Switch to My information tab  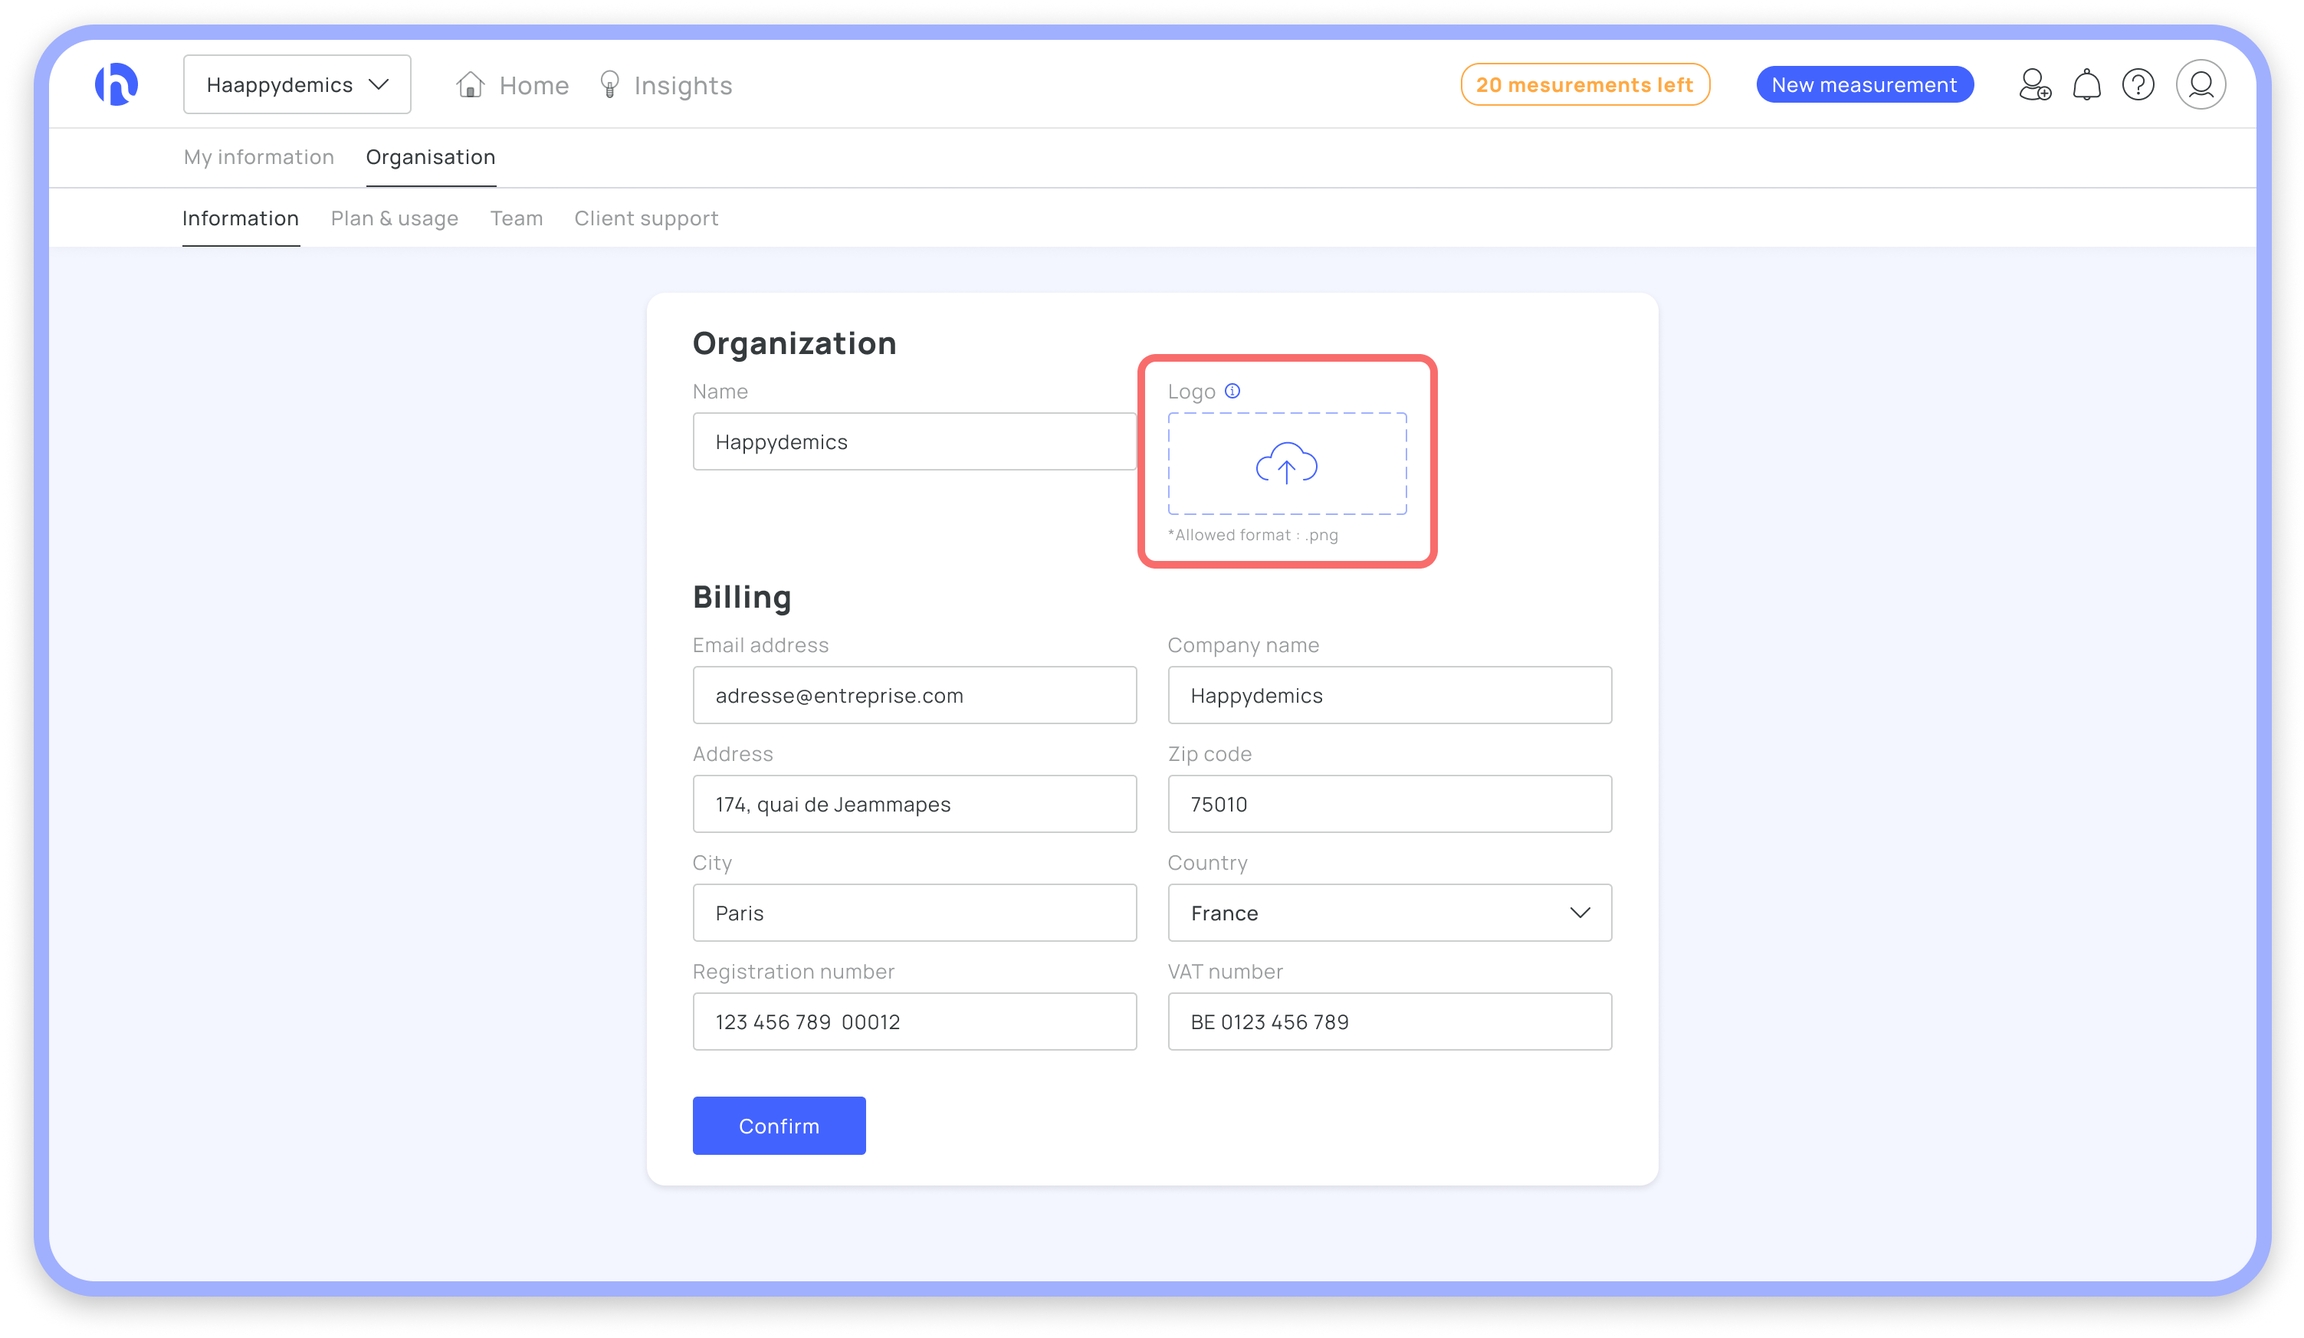tap(258, 157)
